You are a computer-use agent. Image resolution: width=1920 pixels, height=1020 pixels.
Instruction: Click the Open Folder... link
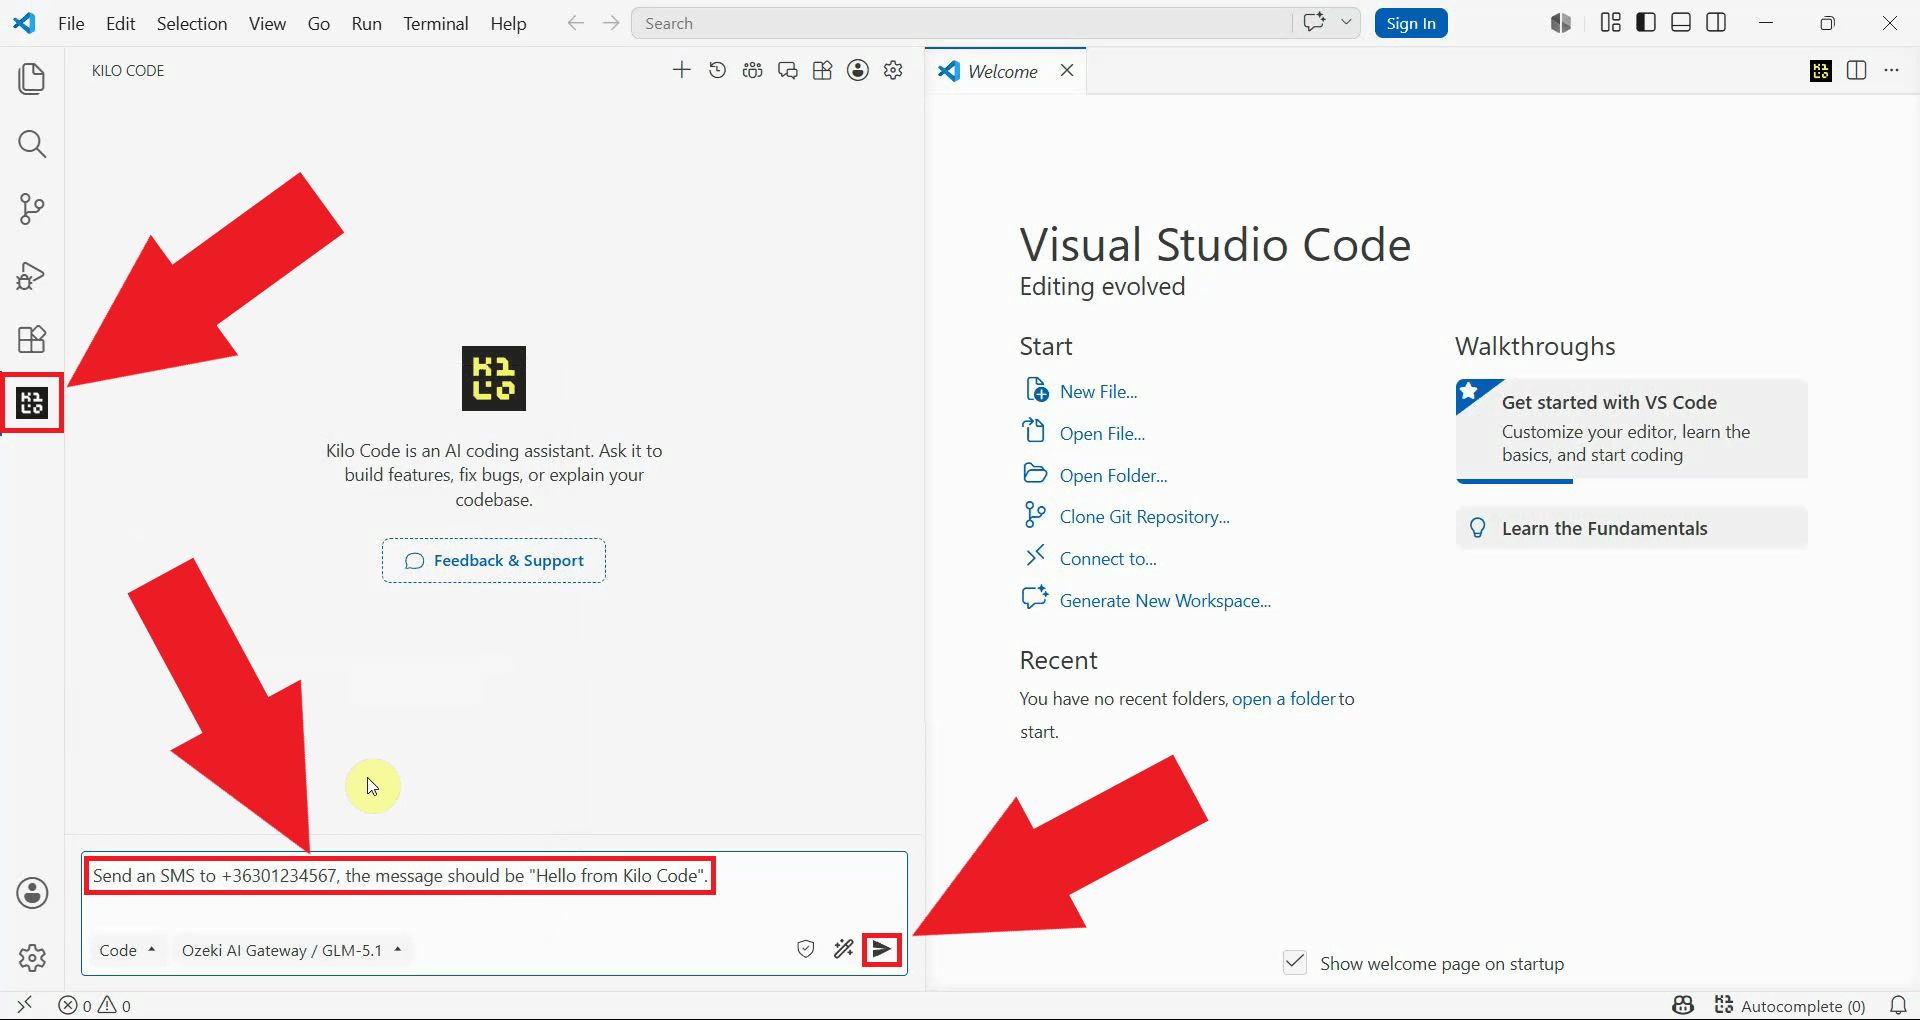pyautogui.click(x=1113, y=476)
